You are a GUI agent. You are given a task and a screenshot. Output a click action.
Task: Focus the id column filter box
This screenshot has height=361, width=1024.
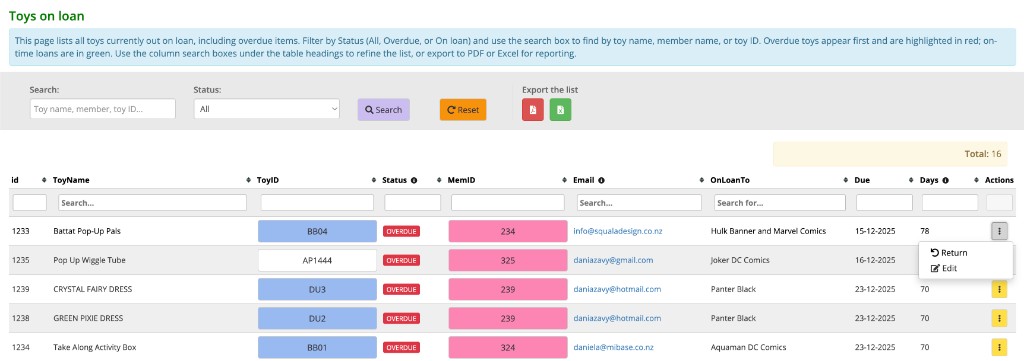[29, 203]
